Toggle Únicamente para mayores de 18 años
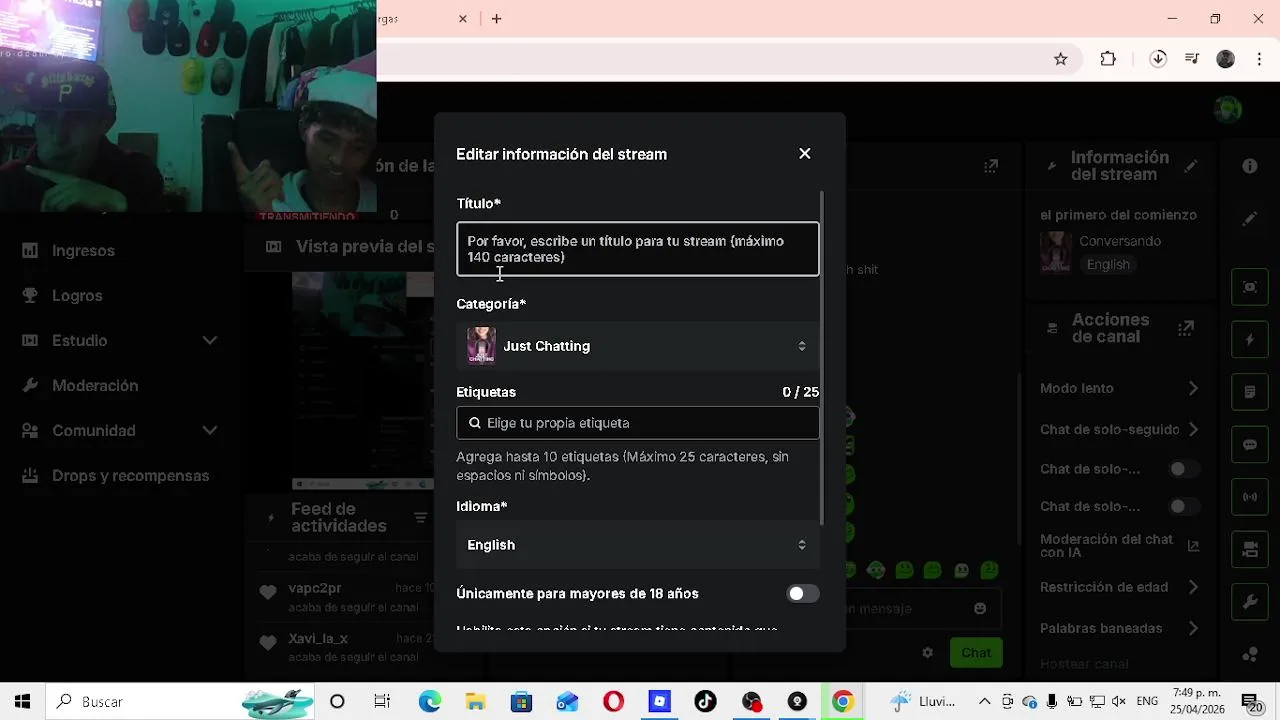Viewport: 1280px width, 720px height. point(802,594)
